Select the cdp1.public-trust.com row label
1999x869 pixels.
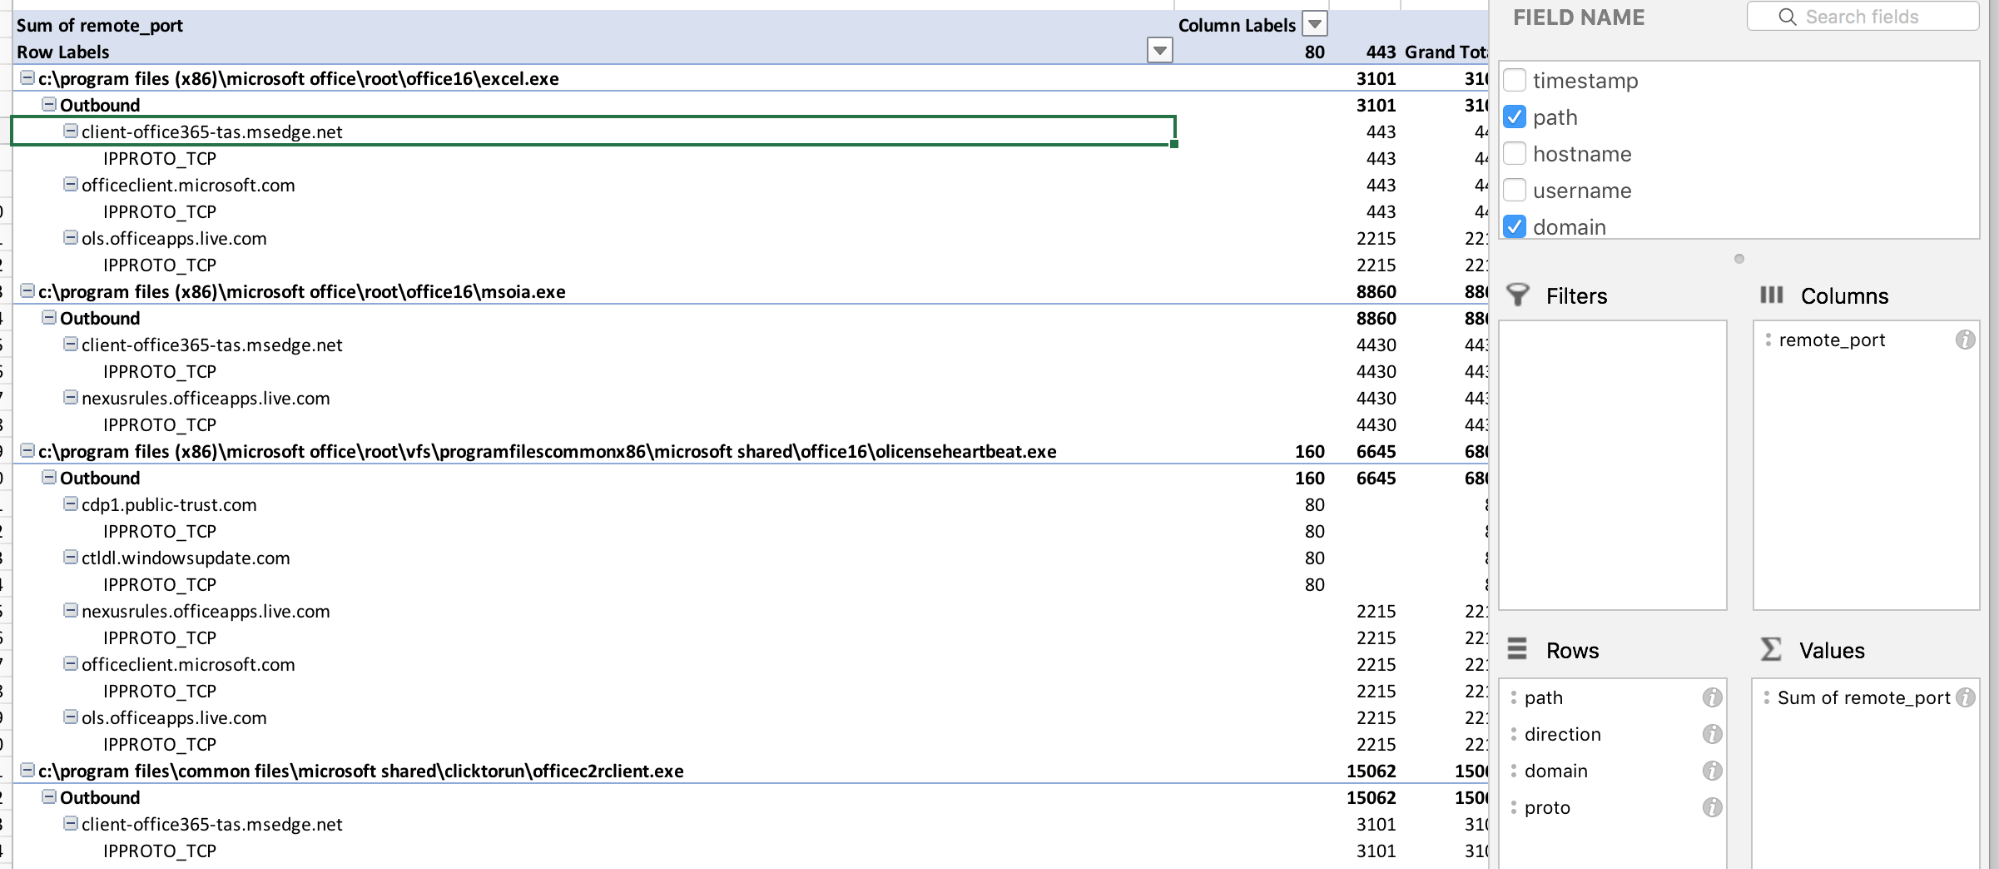(x=169, y=505)
